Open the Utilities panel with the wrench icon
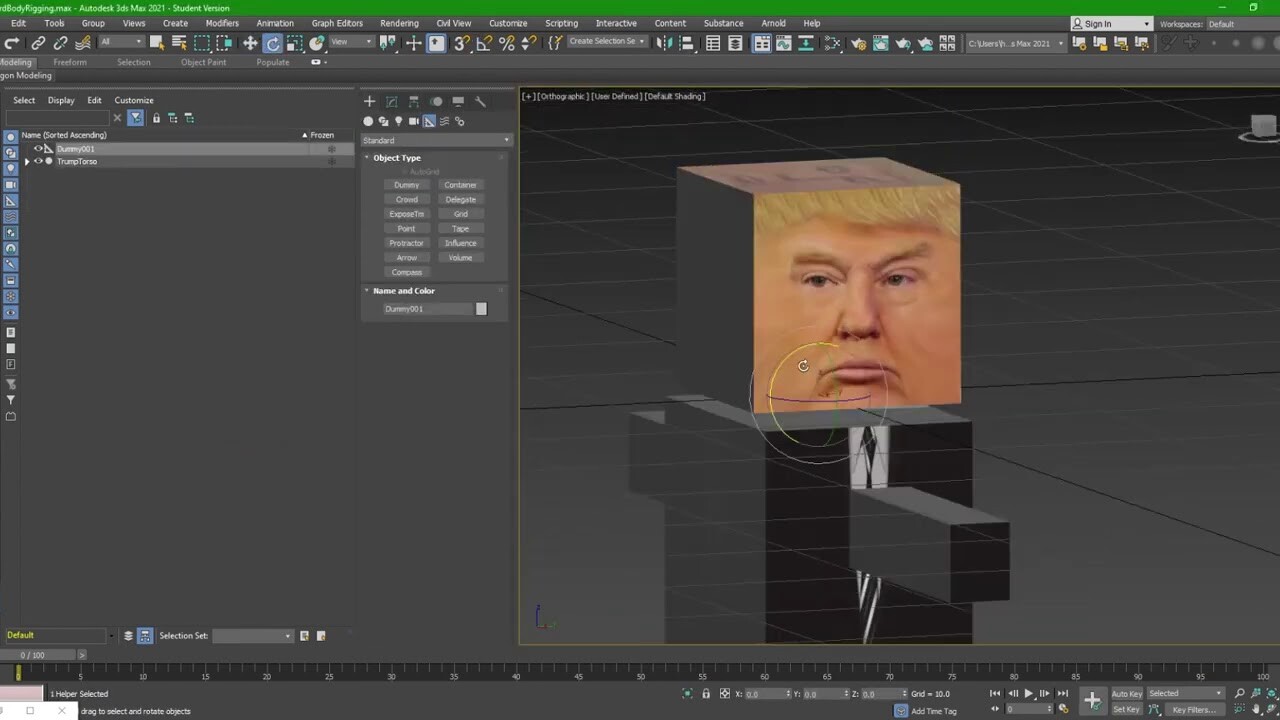1280x720 pixels. coord(482,101)
